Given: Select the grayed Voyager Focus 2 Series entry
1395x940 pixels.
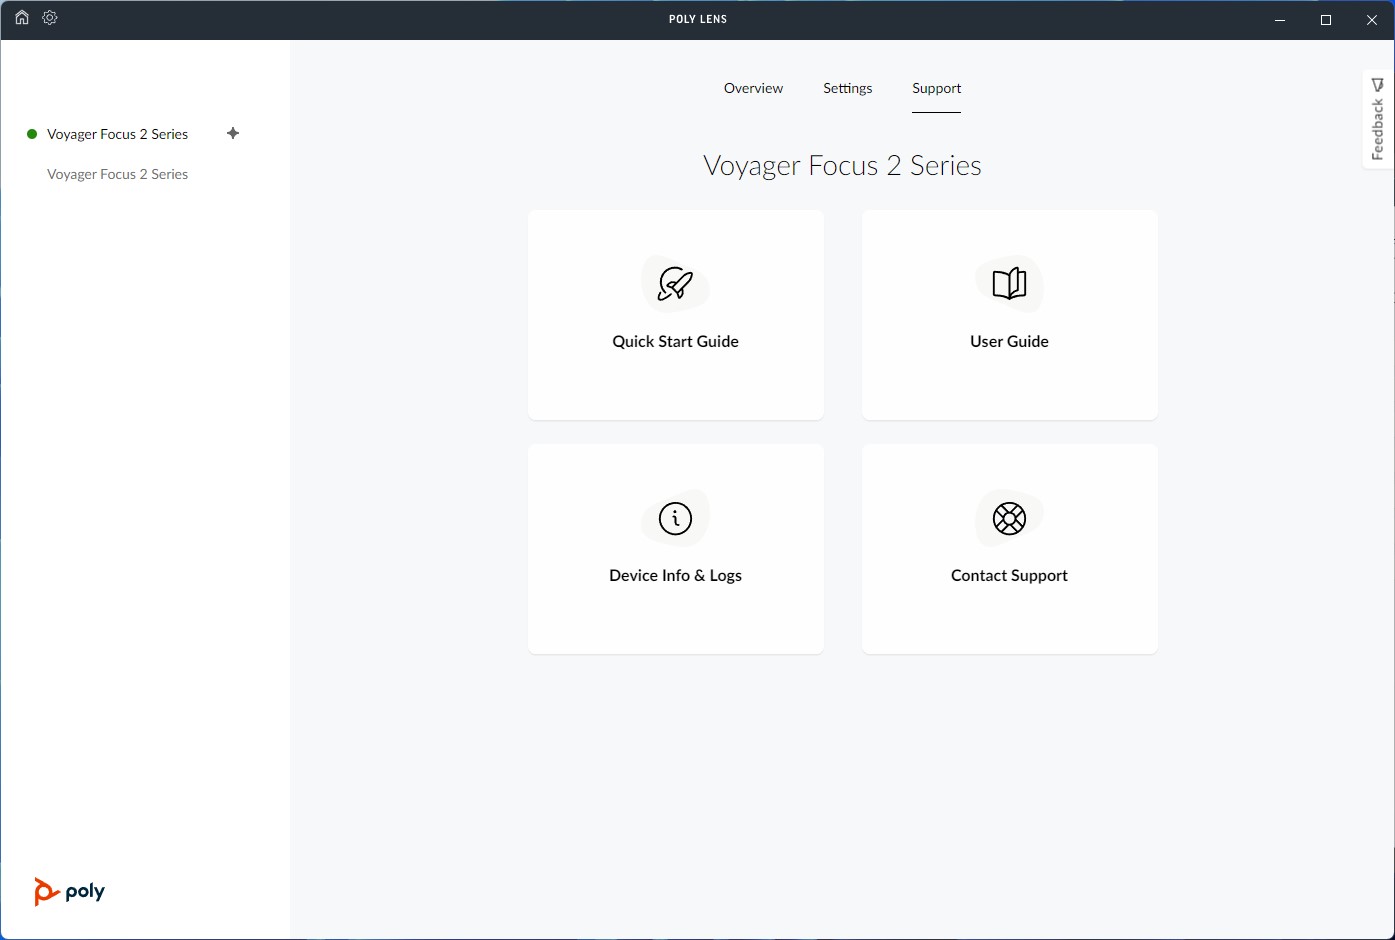Looking at the screenshot, I should (118, 174).
